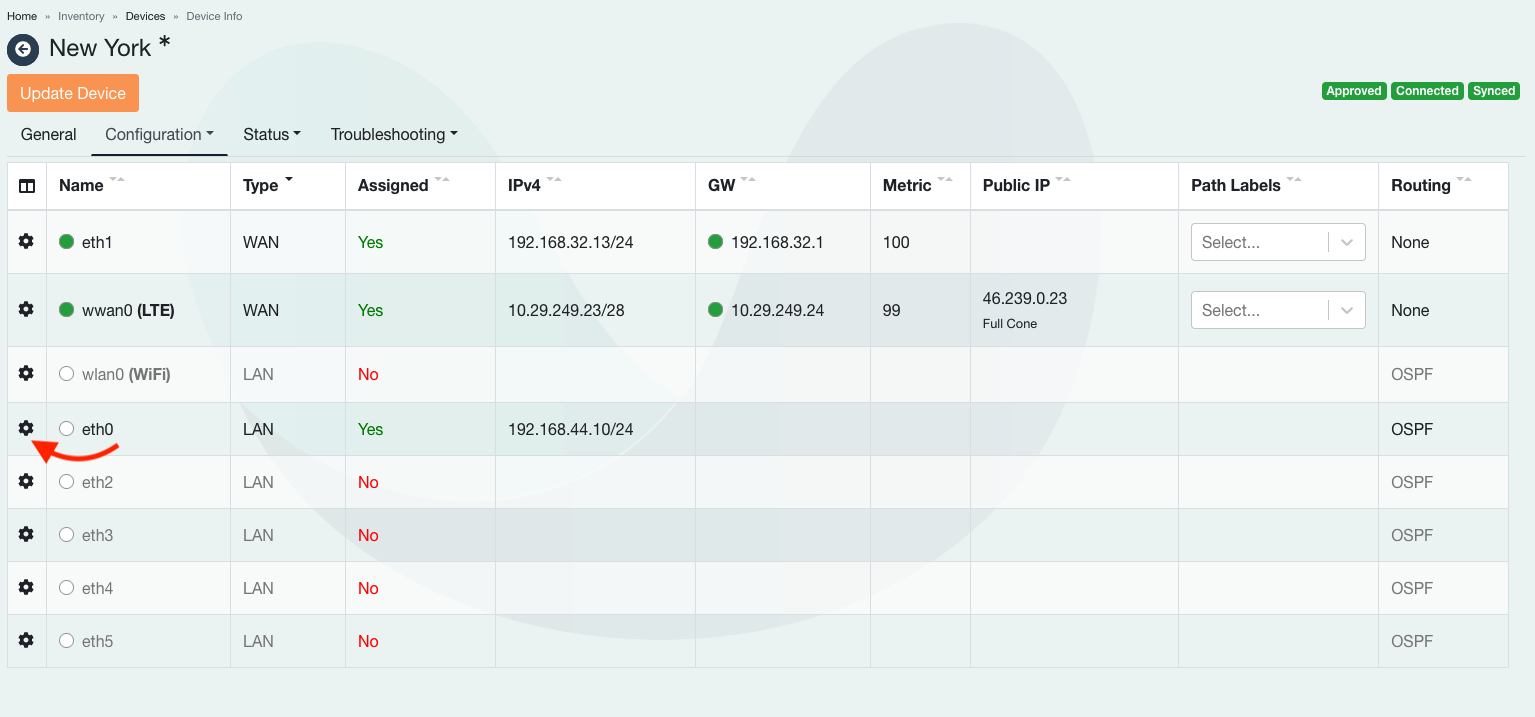Click the eth0 row gear icon
The width and height of the screenshot is (1535, 717).
coord(26,428)
